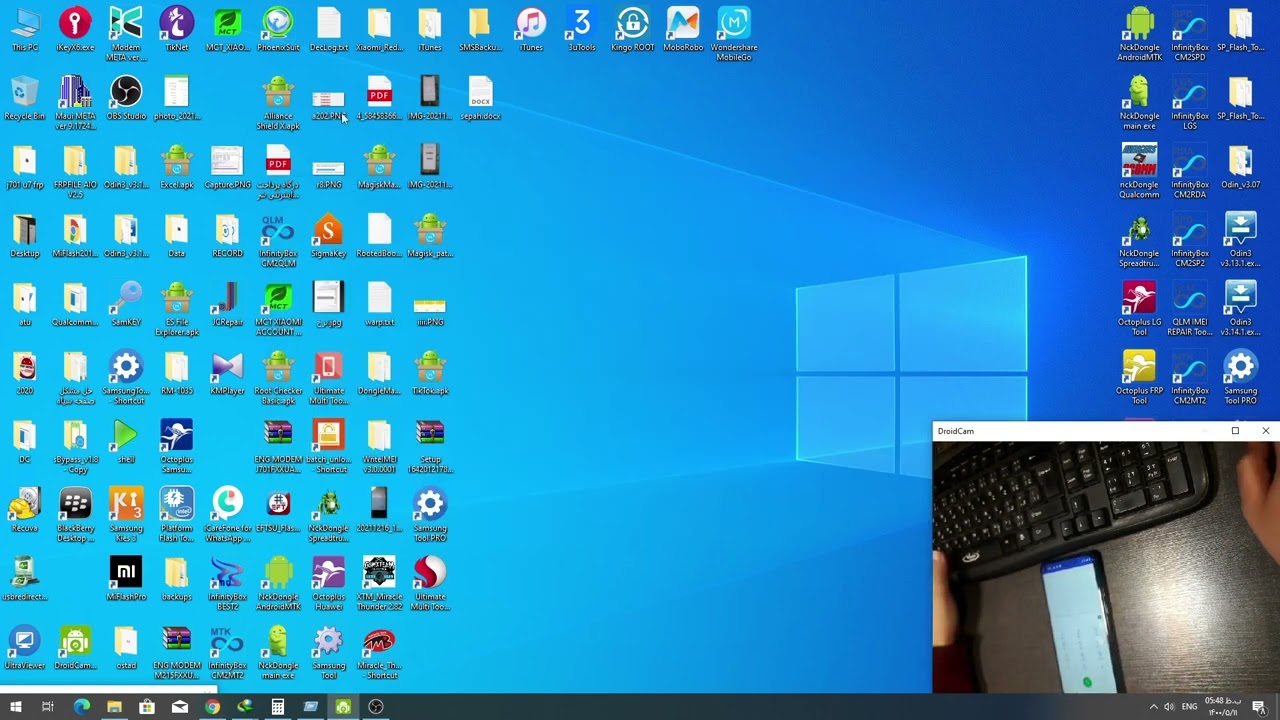Image resolution: width=1280 pixels, height=720 pixels.
Task: Open Wondershare MobileGo shortcut
Action: 734,34
